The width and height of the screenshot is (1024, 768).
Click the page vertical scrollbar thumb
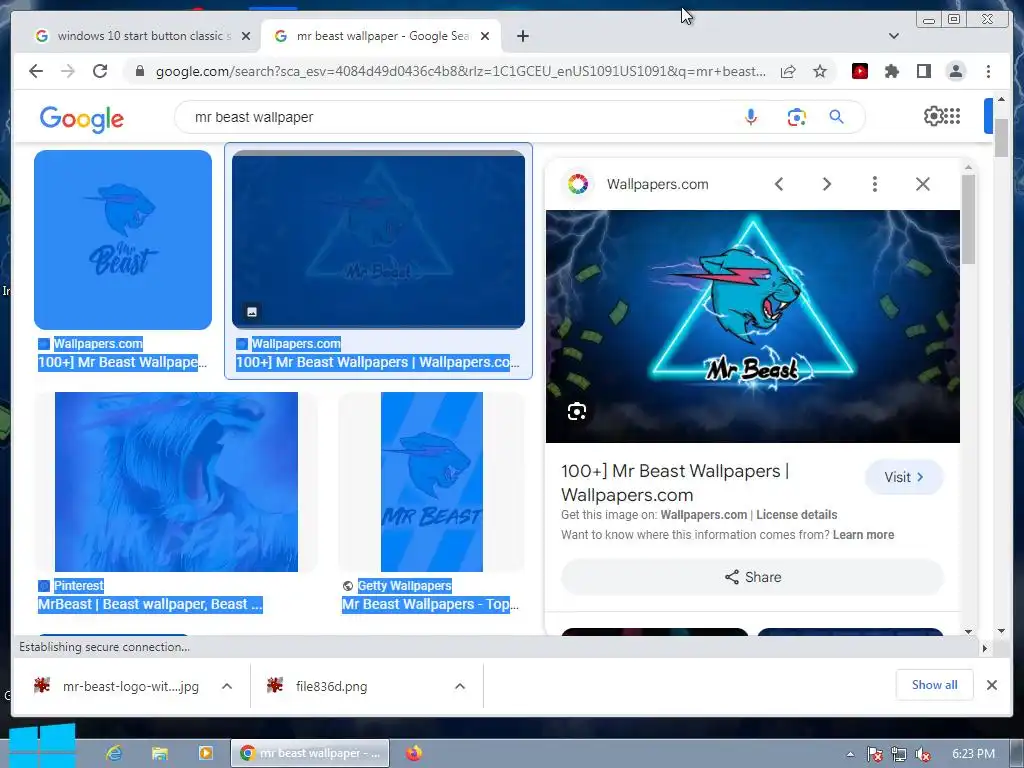[1001, 137]
